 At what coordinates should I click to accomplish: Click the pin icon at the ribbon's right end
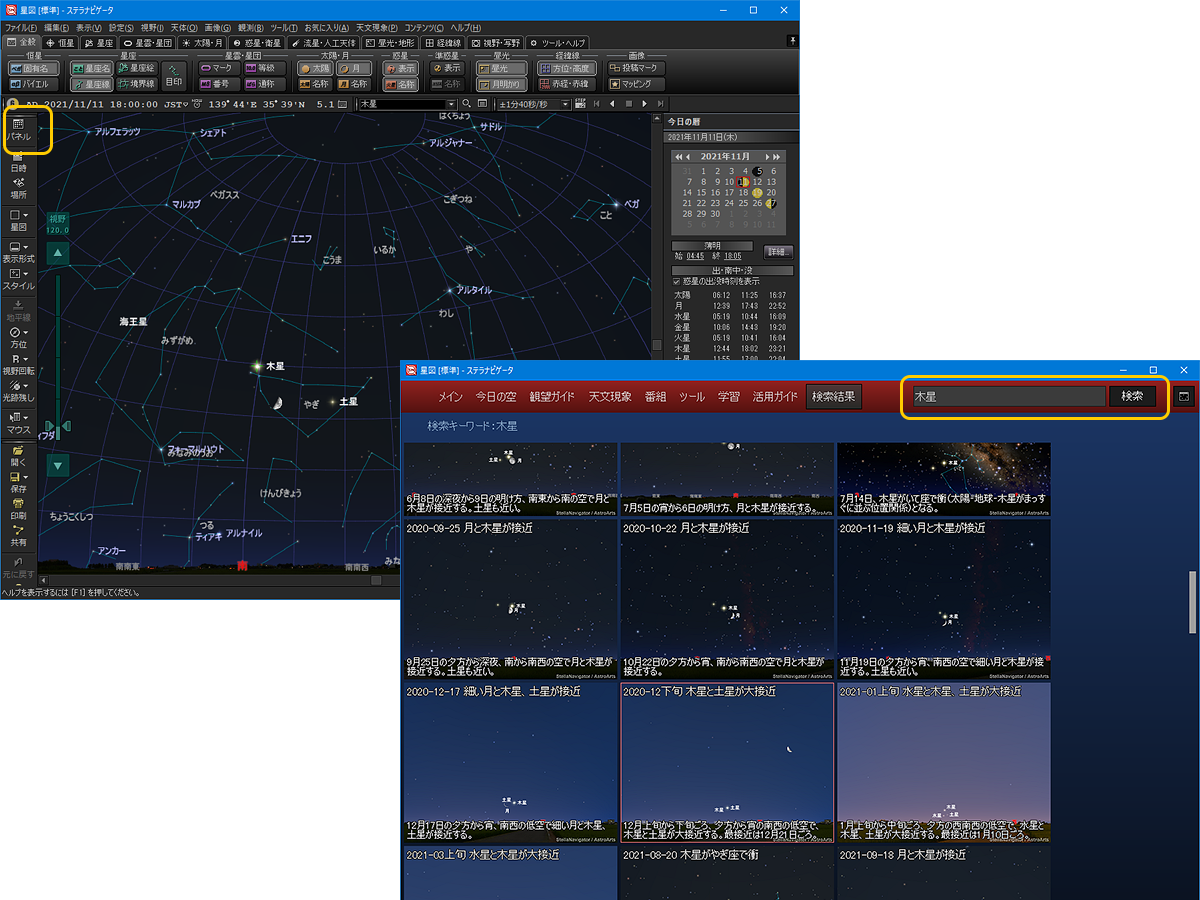click(x=792, y=39)
